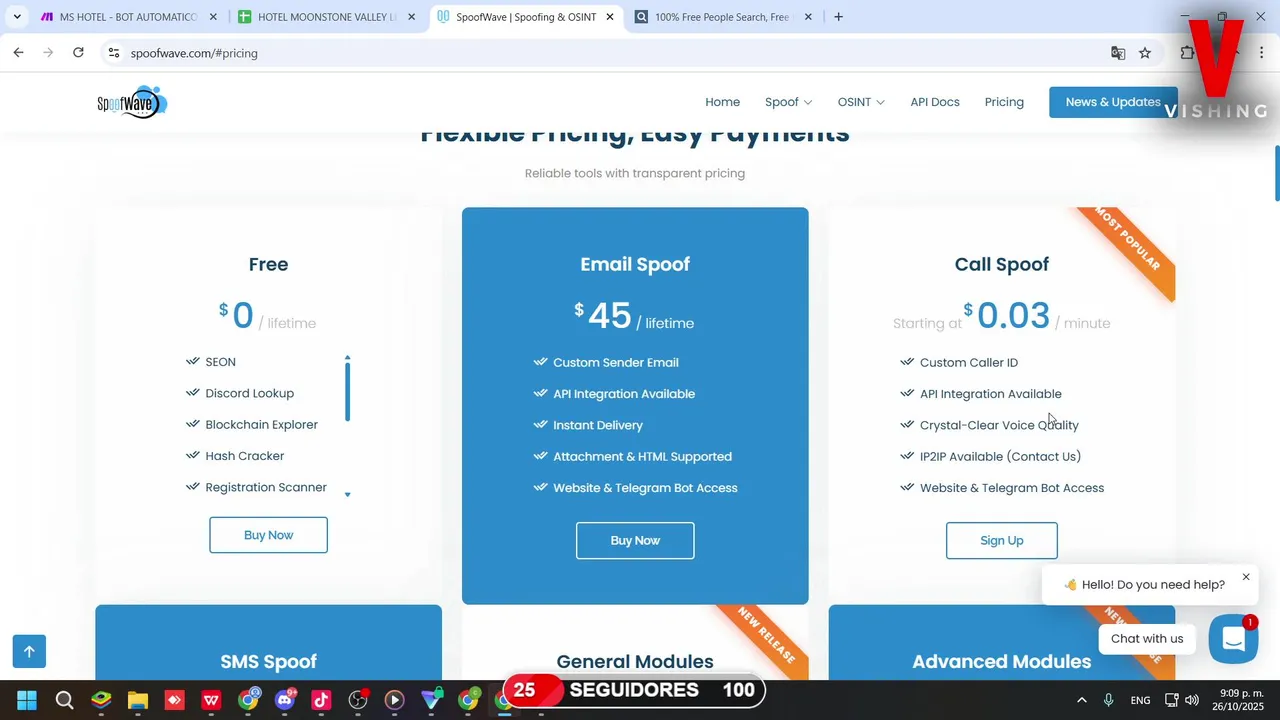
Task: Open the volume control in system tray
Action: point(1191,700)
